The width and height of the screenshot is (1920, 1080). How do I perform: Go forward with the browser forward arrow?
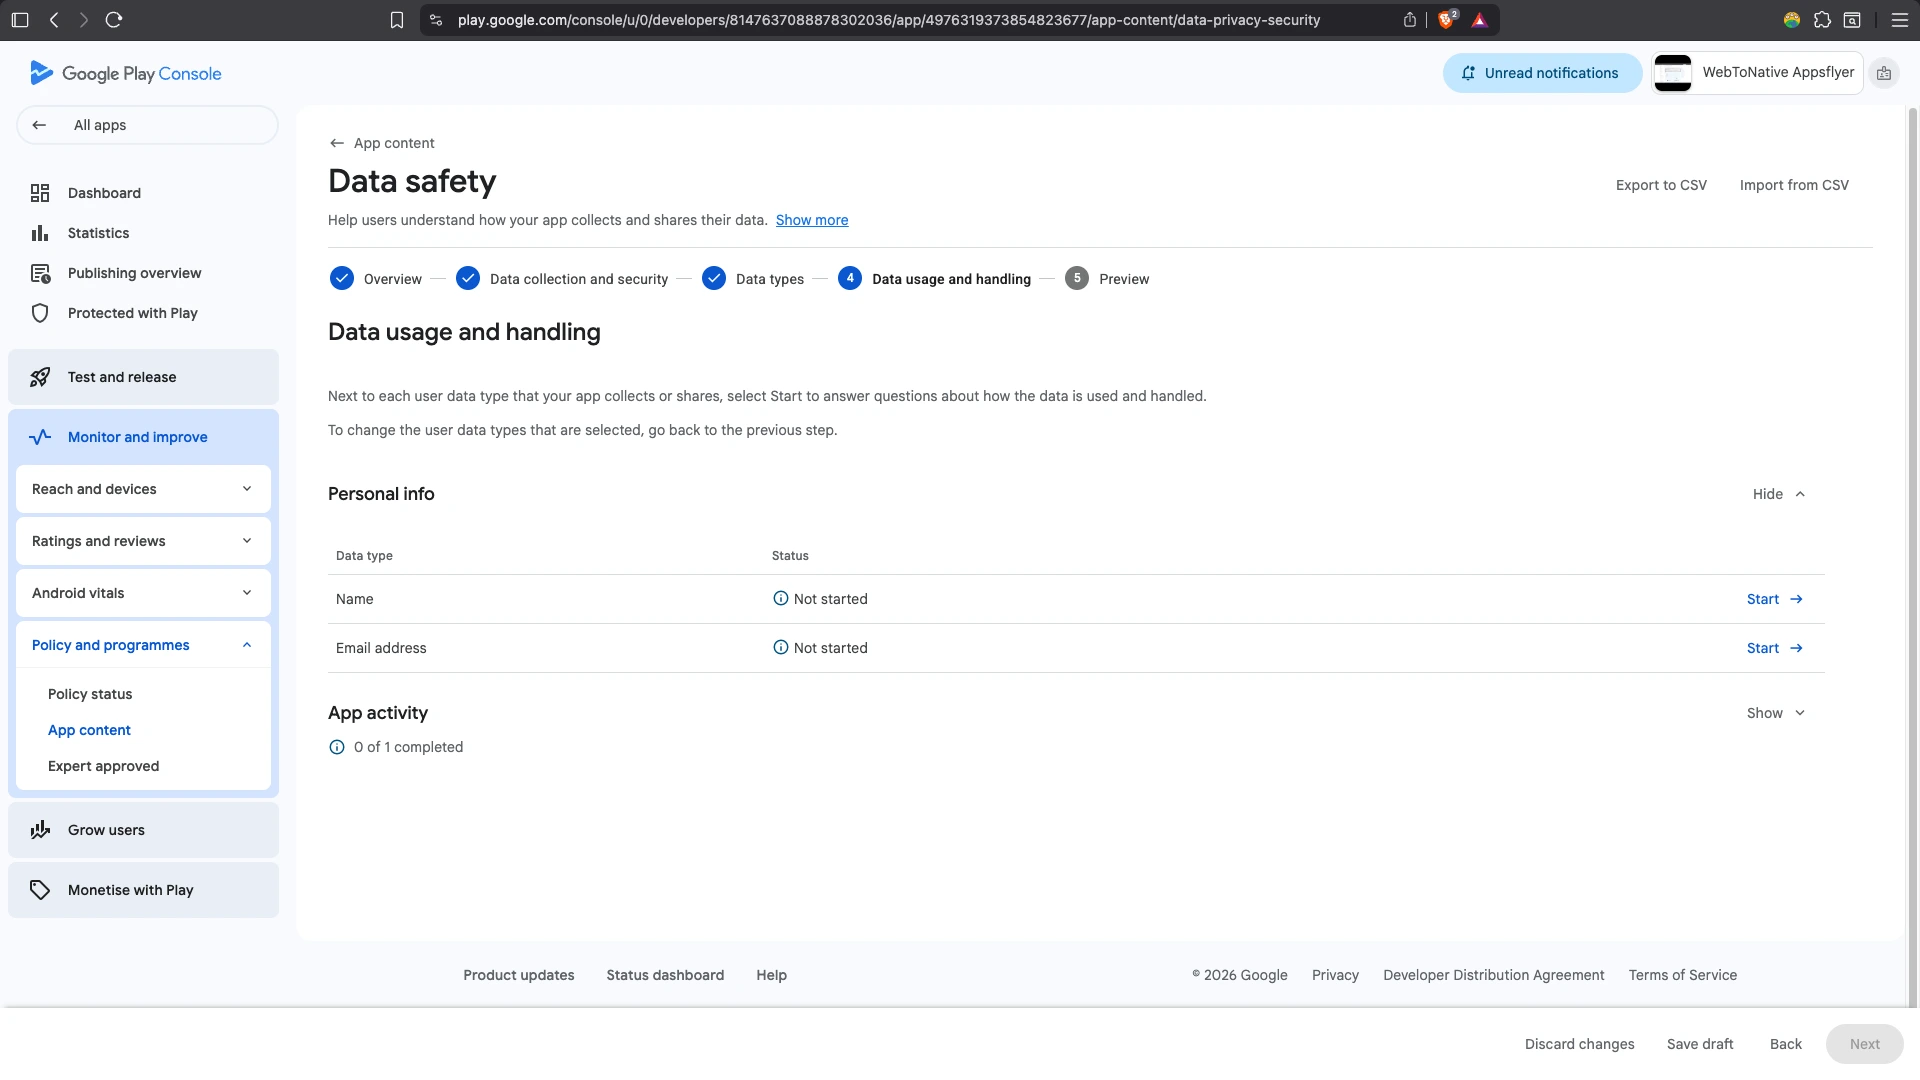point(83,20)
